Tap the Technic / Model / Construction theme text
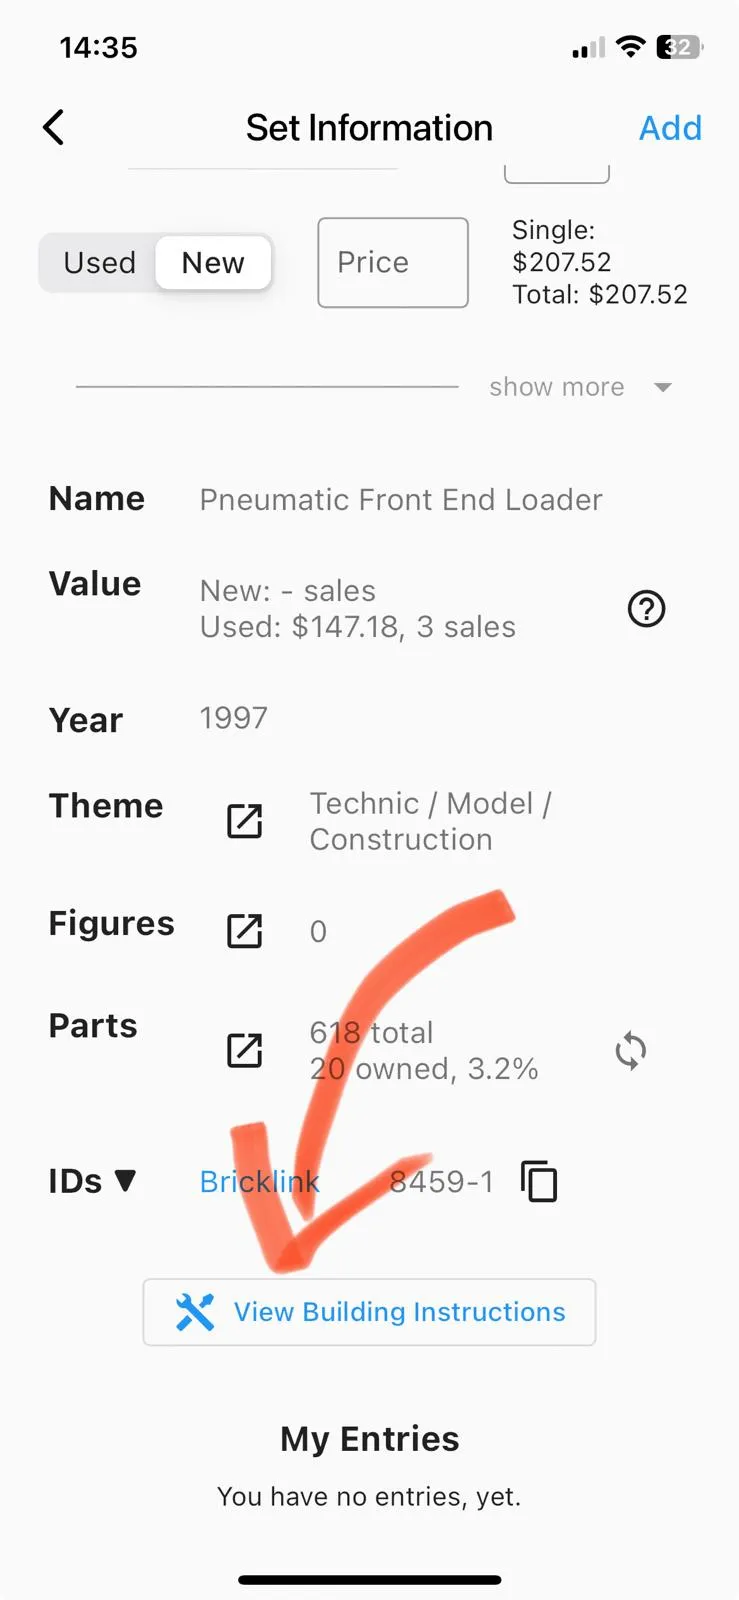 pos(430,821)
